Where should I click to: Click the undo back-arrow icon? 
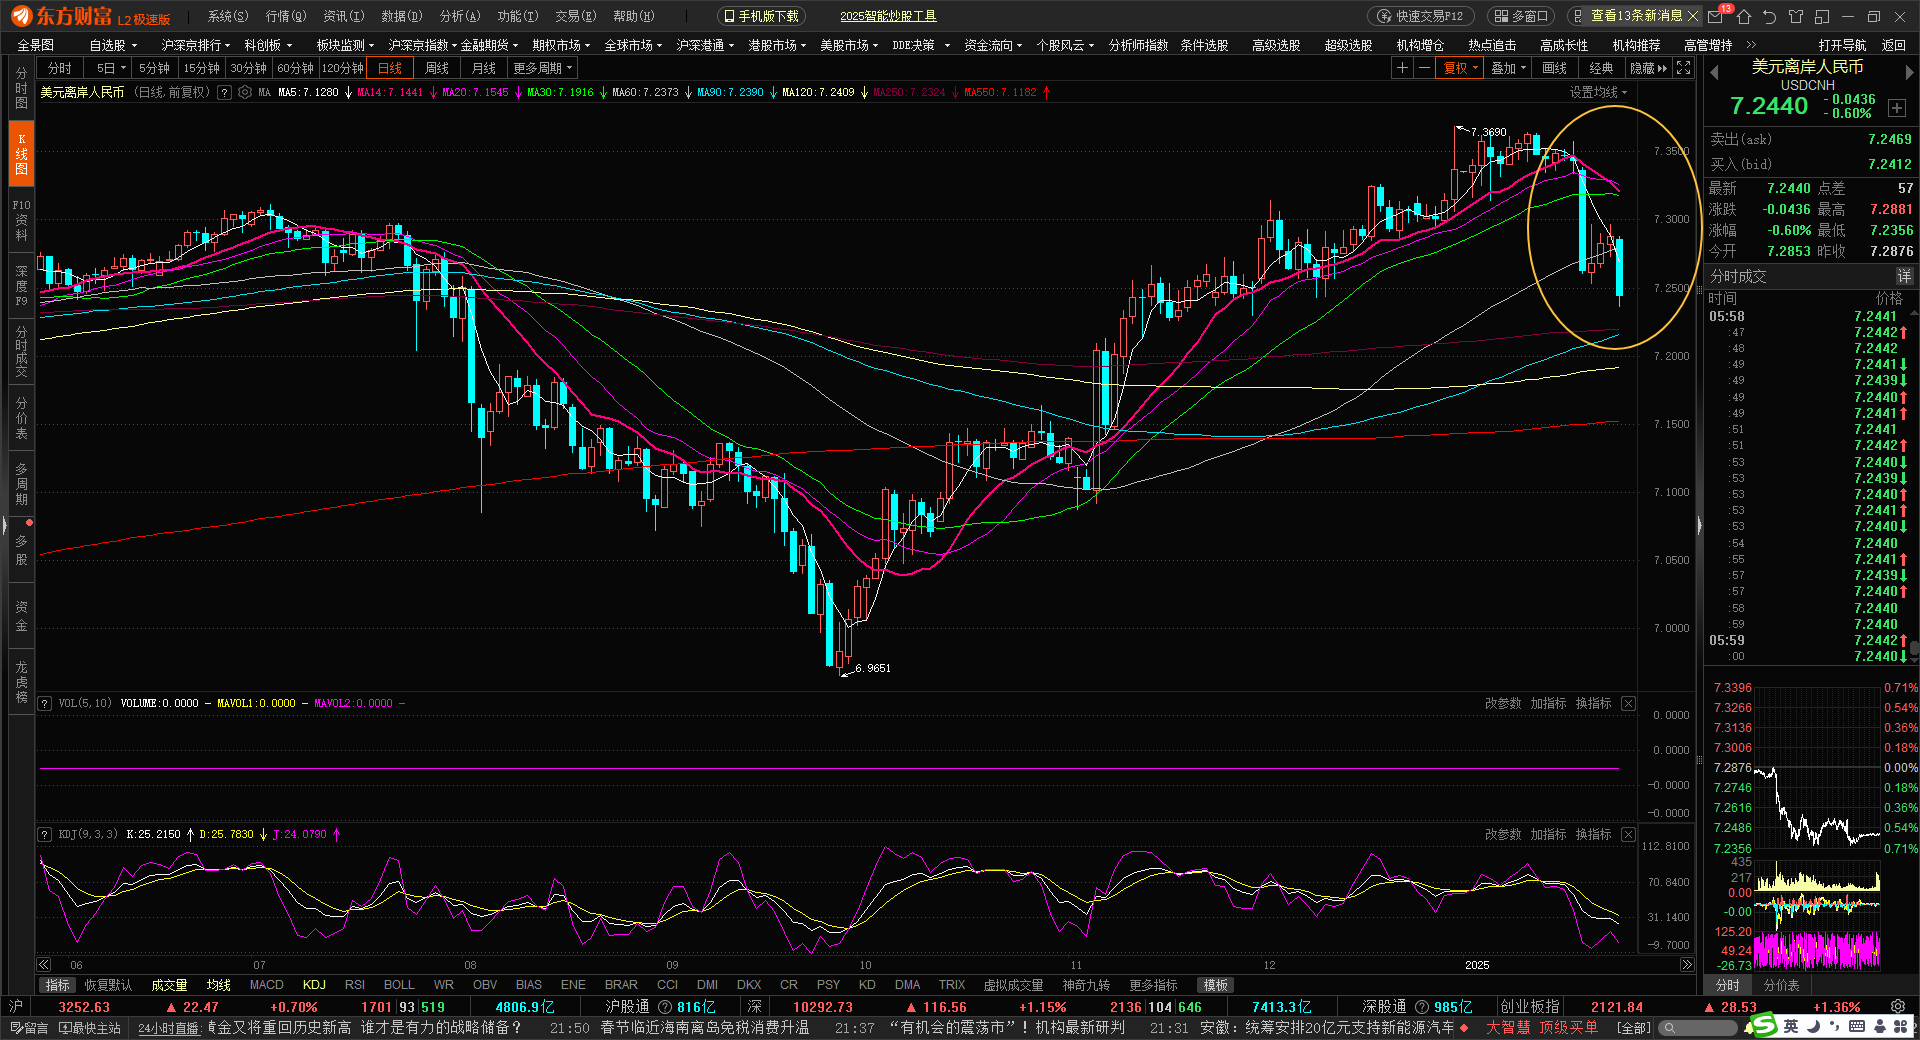click(1770, 16)
